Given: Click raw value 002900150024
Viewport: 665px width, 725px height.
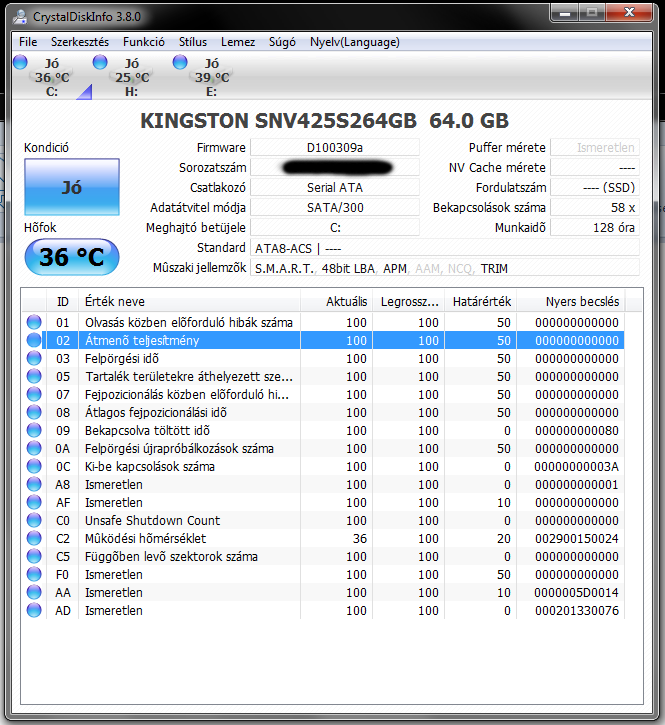Looking at the screenshot, I should 577,539.
